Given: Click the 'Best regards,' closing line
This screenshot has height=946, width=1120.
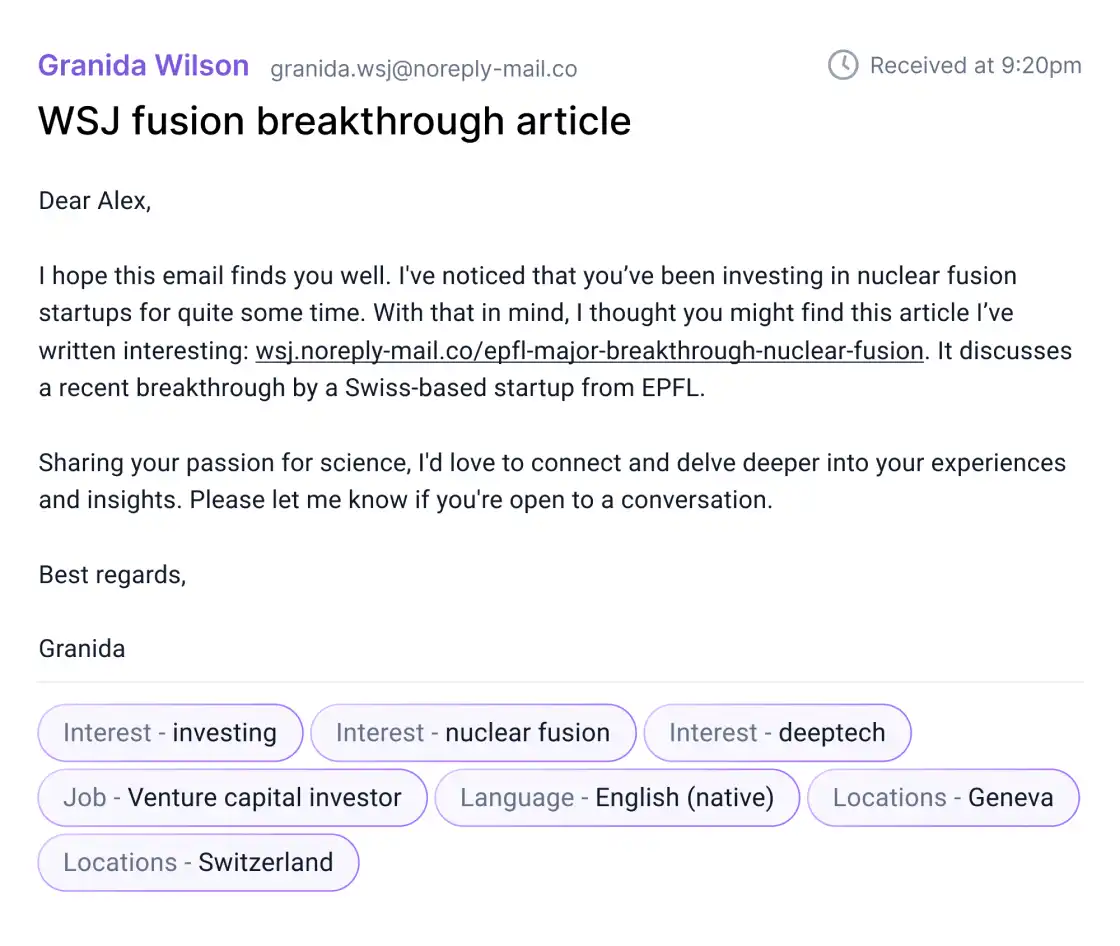Looking at the screenshot, I should (x=112, y=575).
